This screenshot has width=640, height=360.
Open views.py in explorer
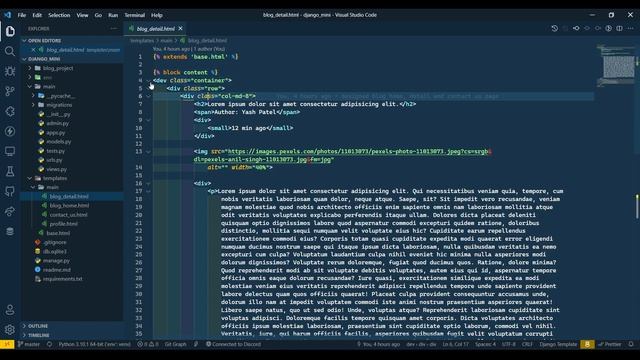tap(72, 169)
